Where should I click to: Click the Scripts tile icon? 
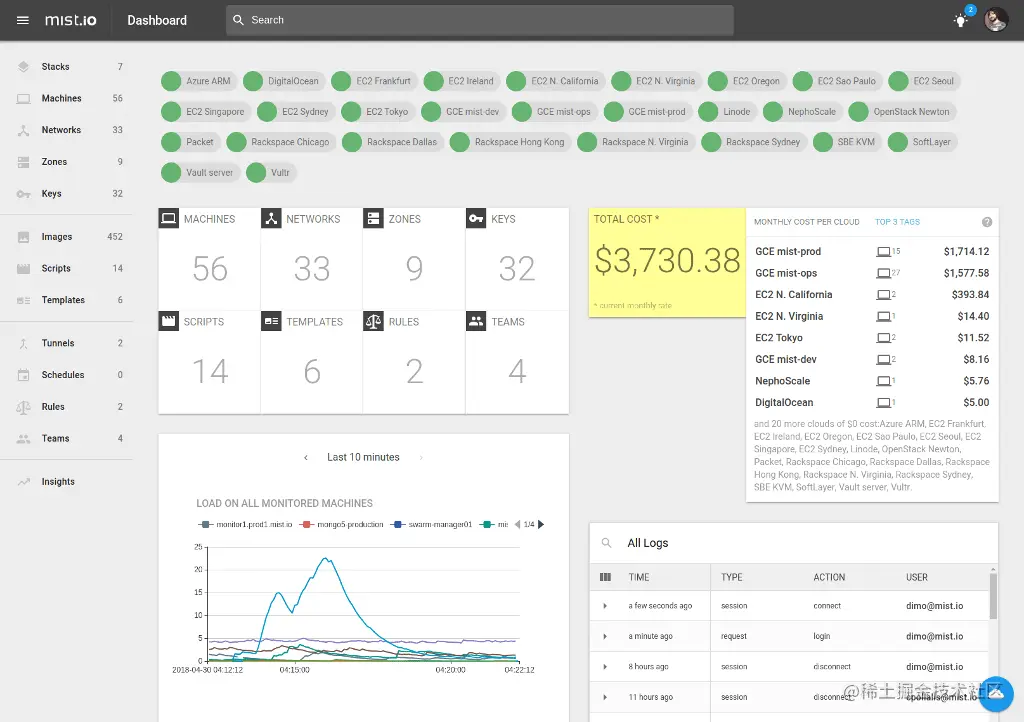point(168,321)
